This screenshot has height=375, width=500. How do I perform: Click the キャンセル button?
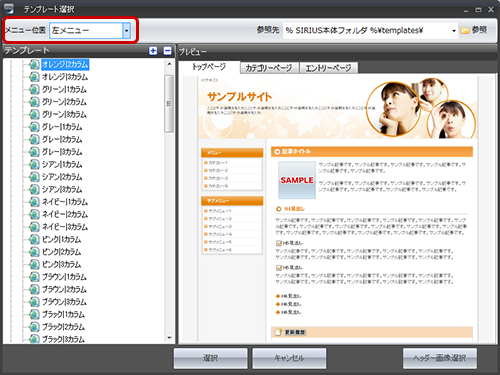coord(289,358)
